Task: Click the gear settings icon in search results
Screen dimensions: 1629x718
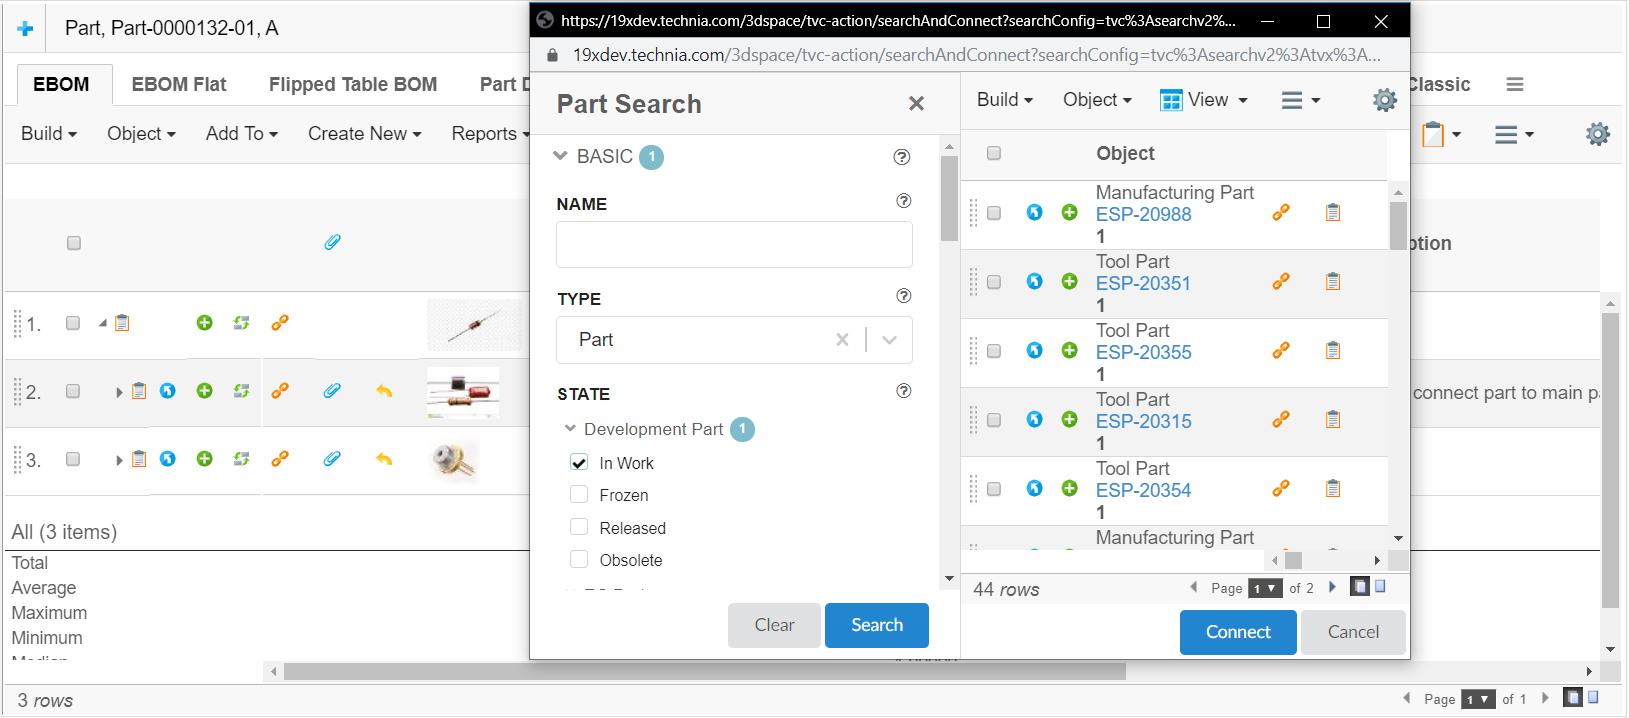Action: click(x=1384, y=100)
